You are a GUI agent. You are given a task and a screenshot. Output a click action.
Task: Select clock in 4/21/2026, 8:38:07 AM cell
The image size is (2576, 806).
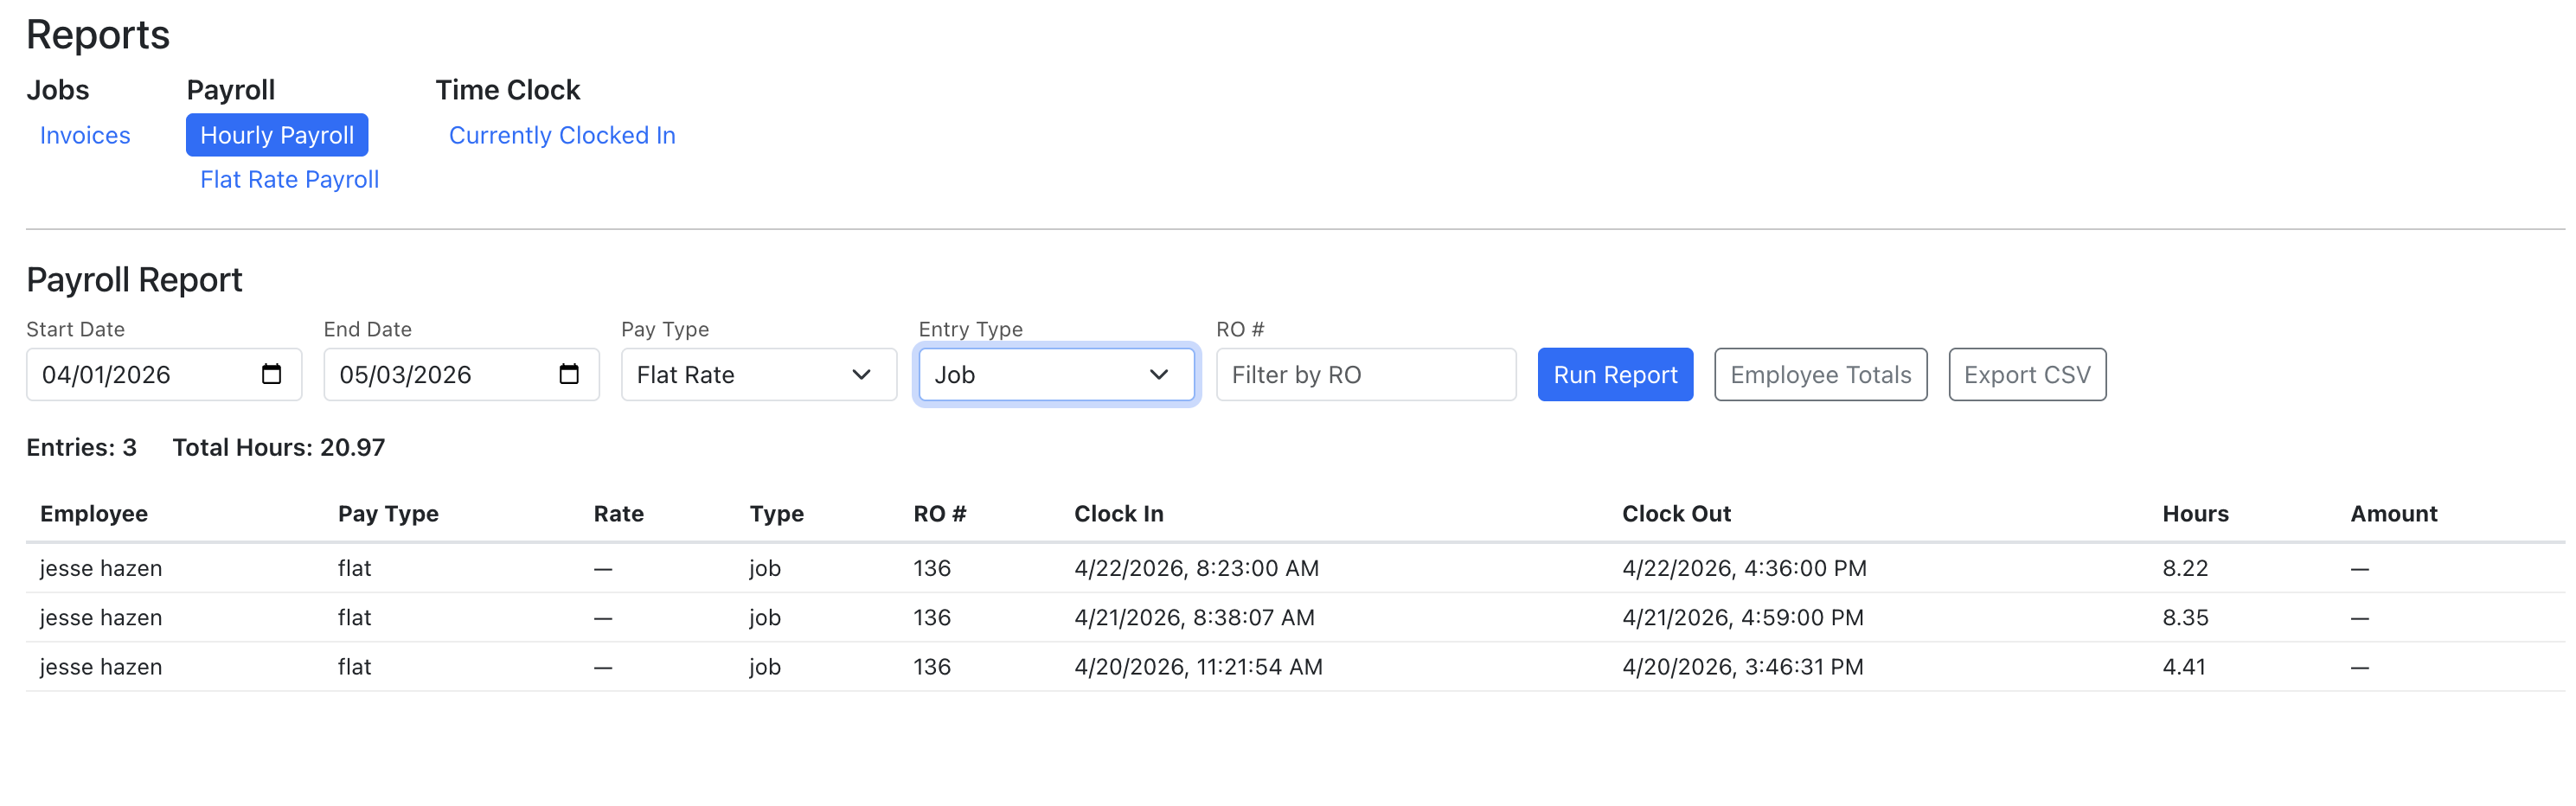1194,617
